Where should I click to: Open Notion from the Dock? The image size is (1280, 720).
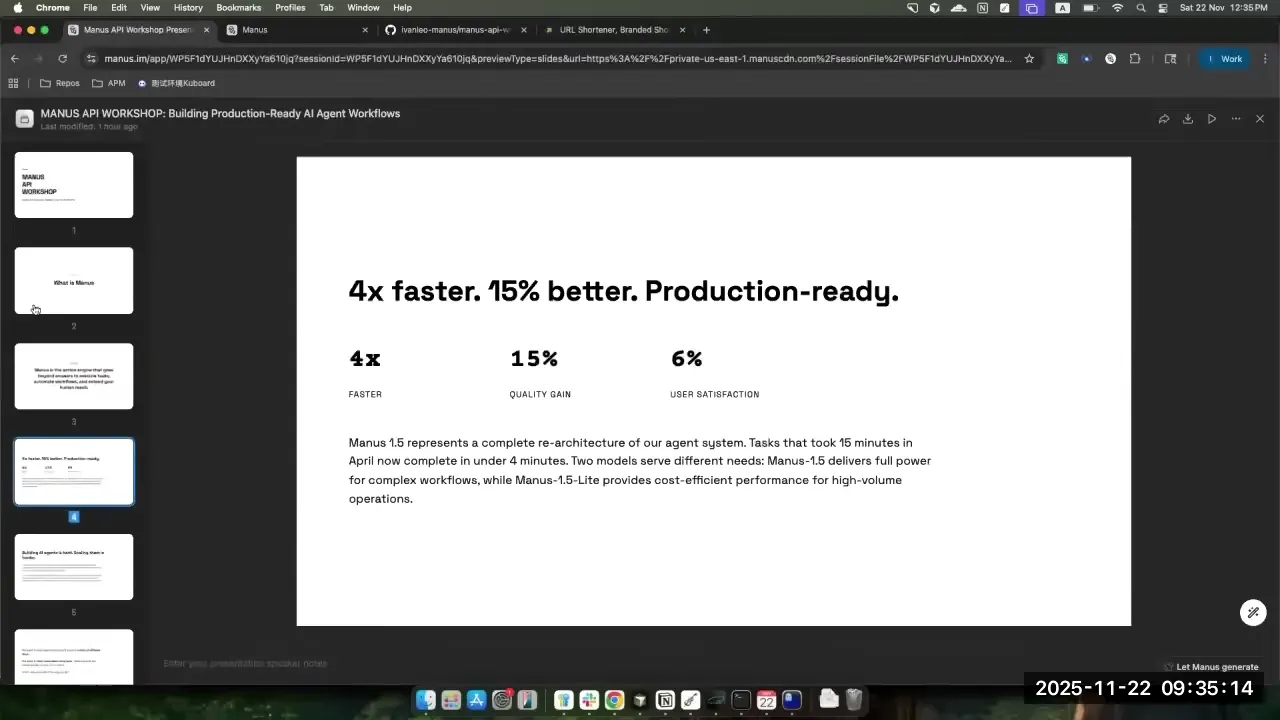(665, 699)
